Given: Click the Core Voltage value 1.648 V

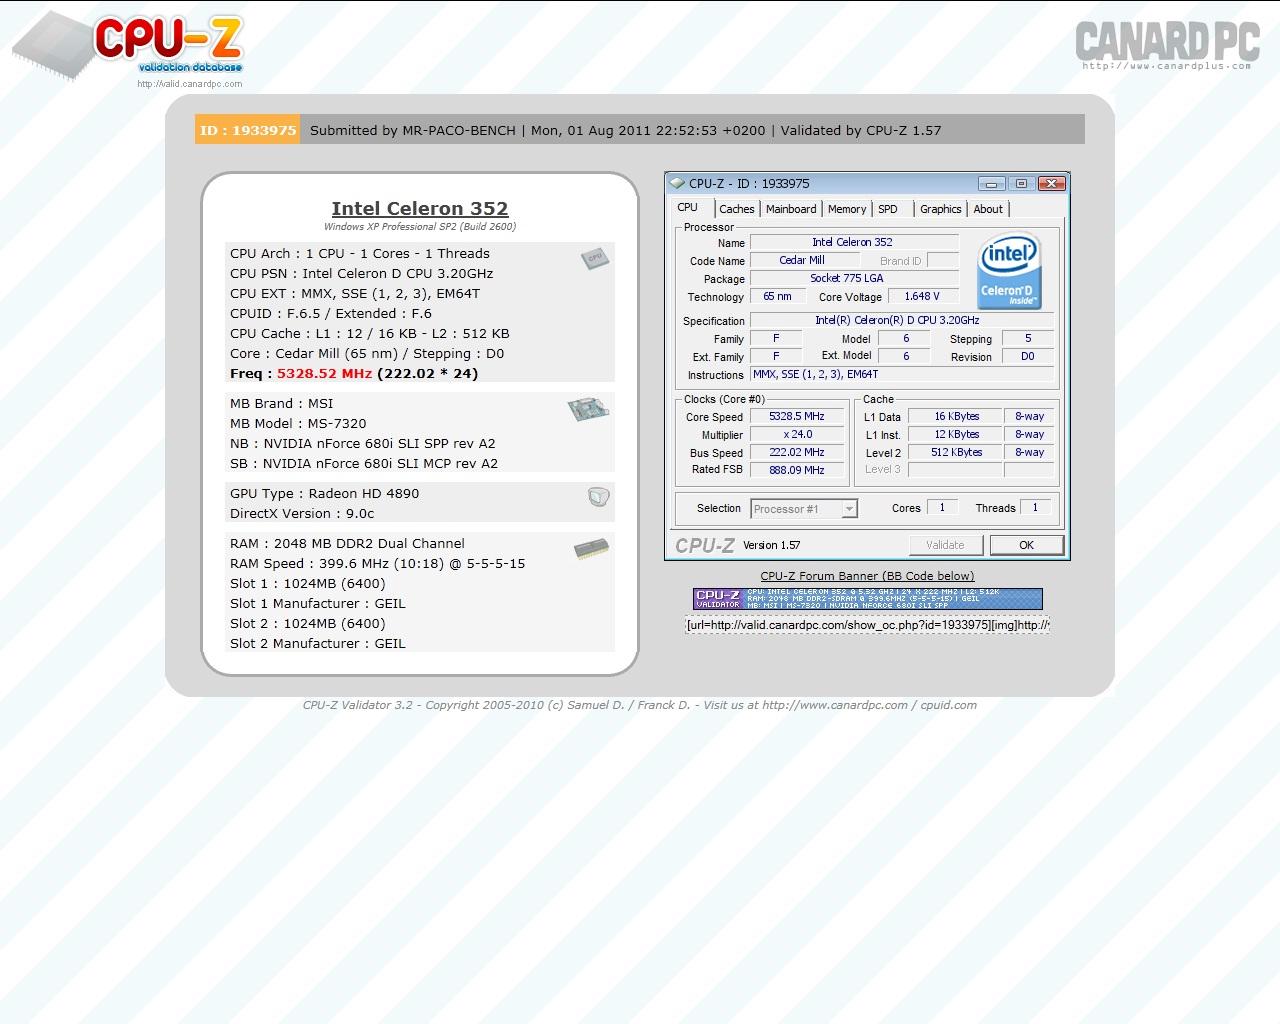Looking at the screenshot, I should point(922,296).
